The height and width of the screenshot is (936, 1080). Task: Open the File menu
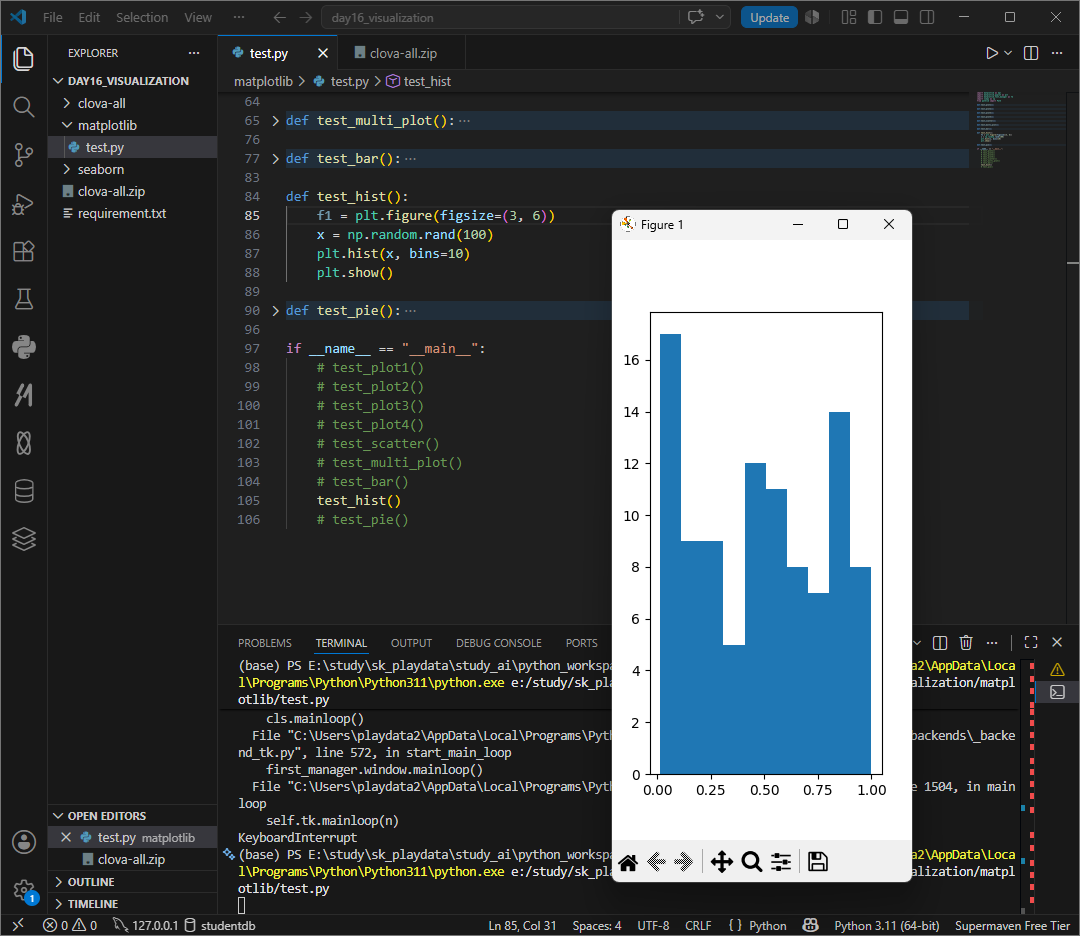[x=52, y=17]
